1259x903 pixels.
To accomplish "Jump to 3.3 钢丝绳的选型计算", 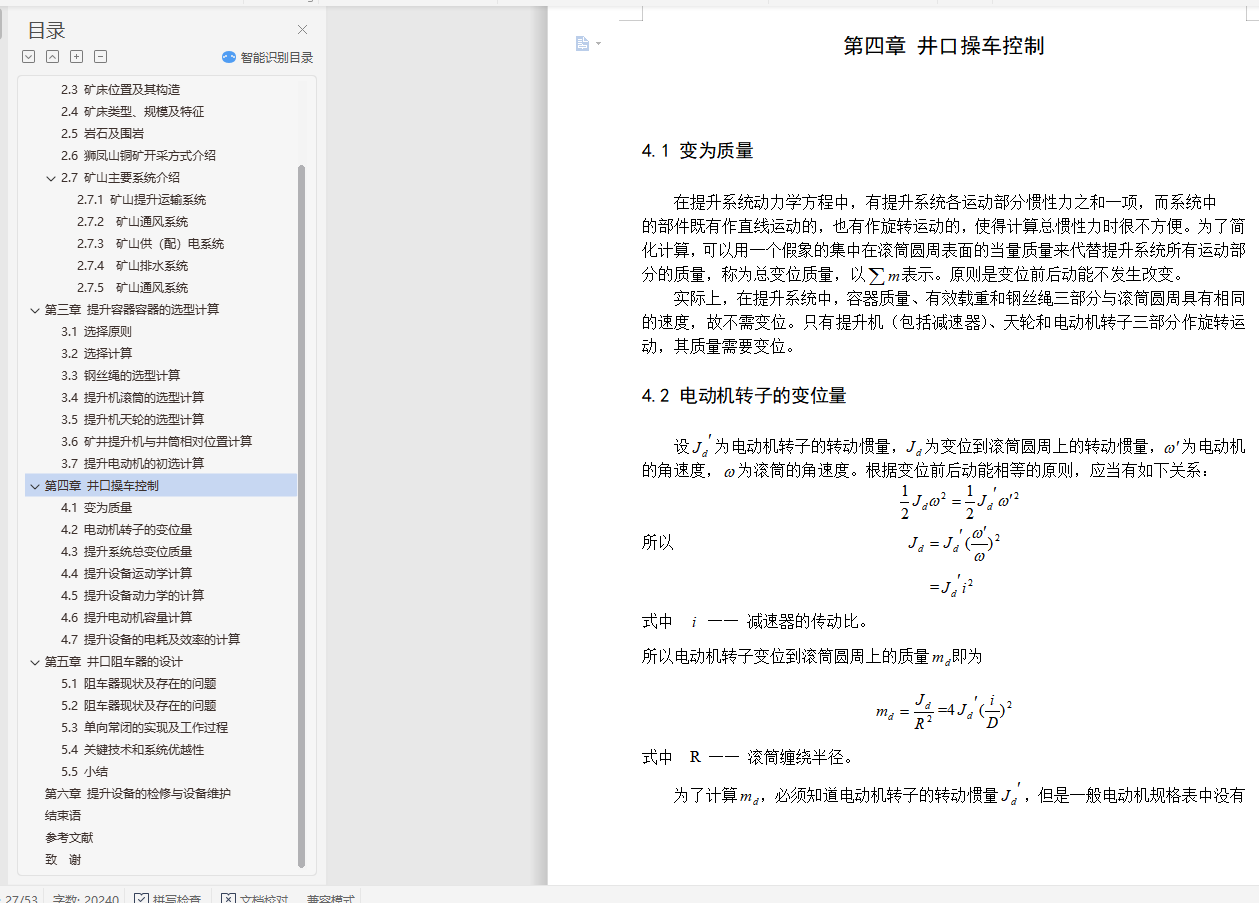I will [120, 376].
